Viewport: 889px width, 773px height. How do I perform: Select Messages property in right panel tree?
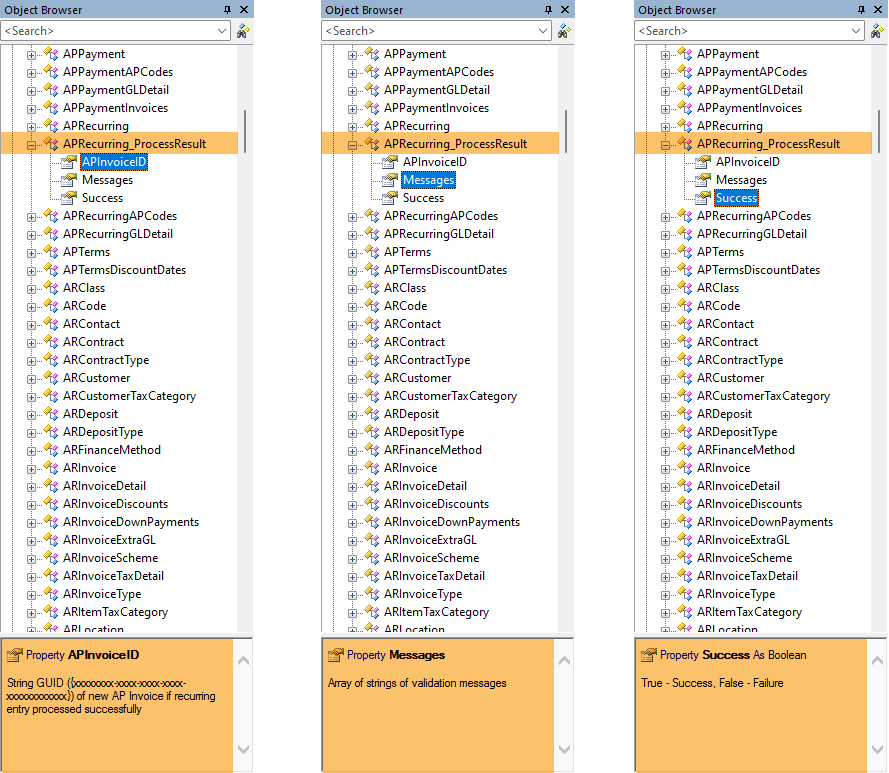click(x=741, y=180)
